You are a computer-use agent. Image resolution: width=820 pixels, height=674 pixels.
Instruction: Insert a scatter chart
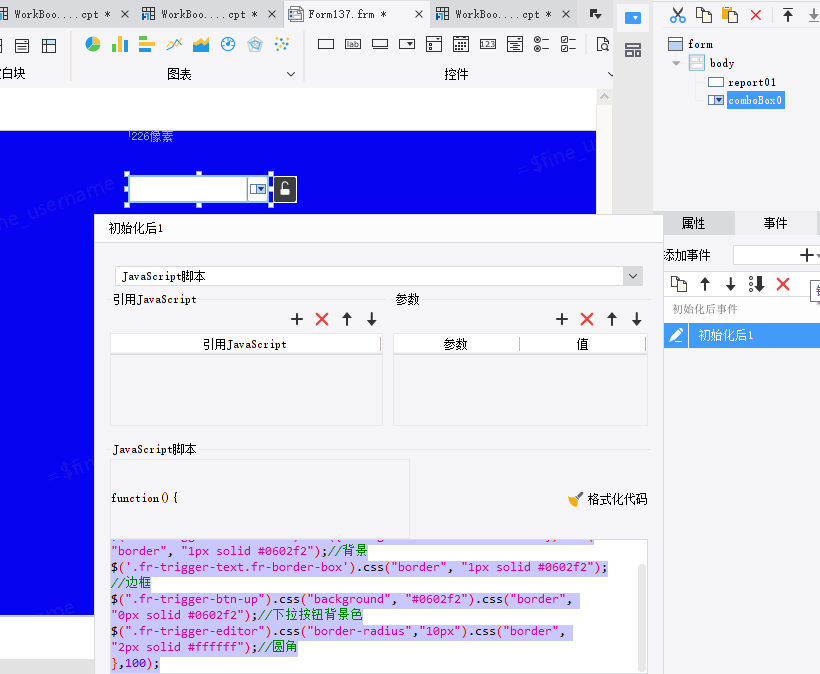(x=282, y=44)
